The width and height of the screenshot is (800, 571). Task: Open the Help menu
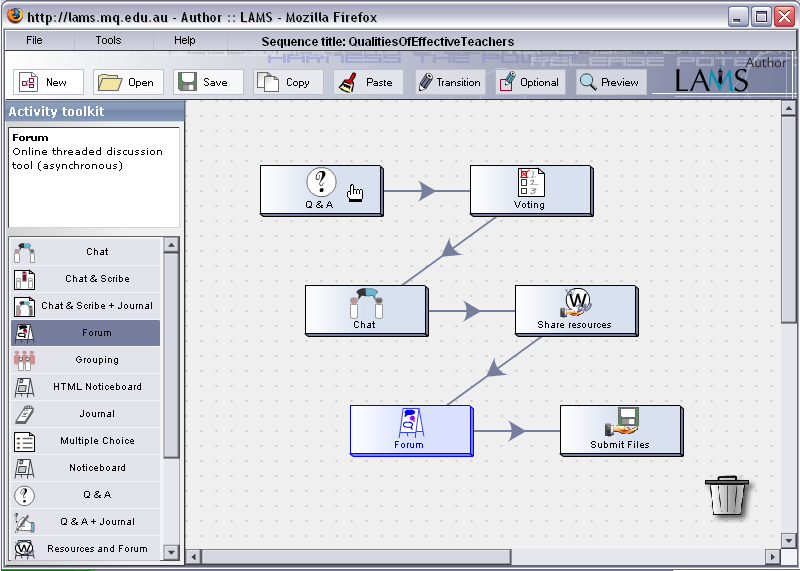click(x=185, y=41)
